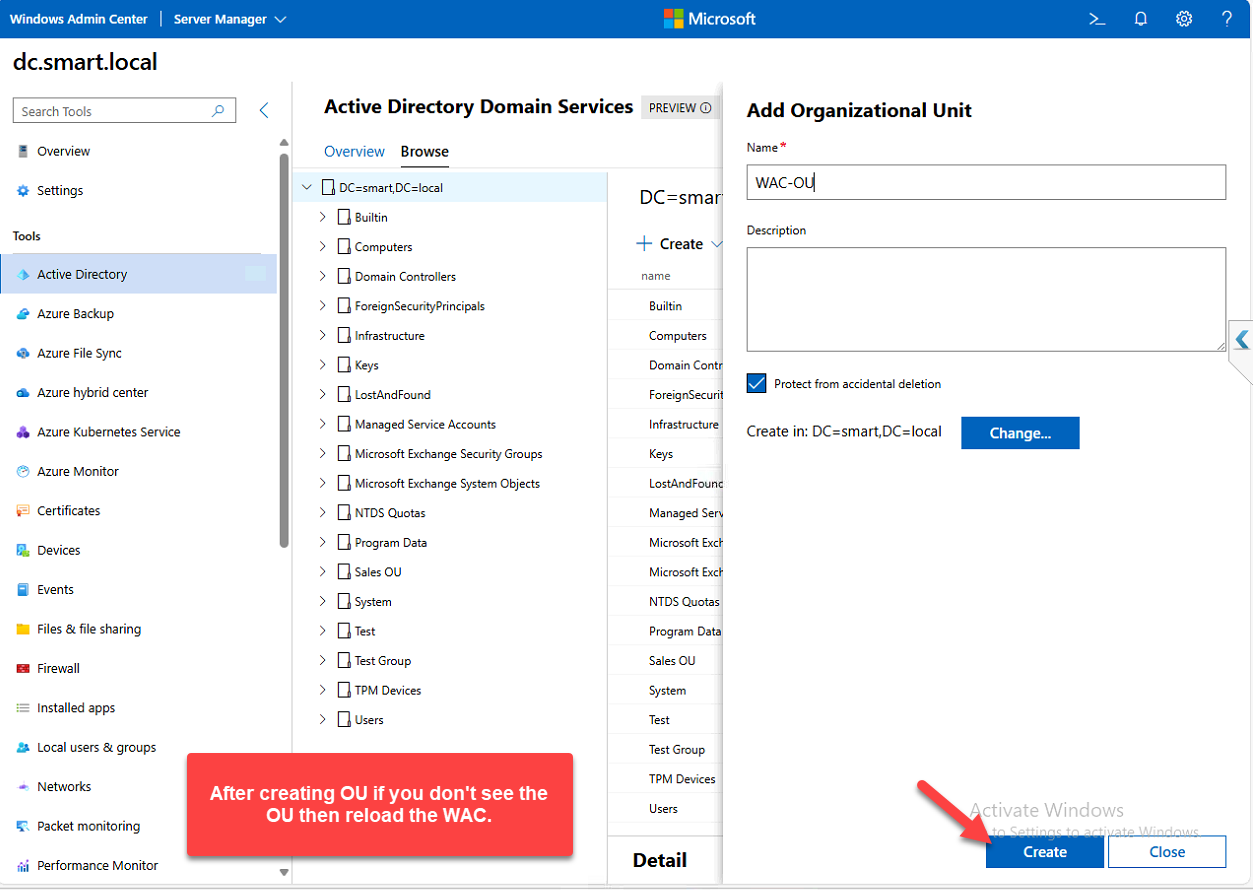Select the Active Directory tool
The height and width of the screenshot is (890, 1253).
138,274
